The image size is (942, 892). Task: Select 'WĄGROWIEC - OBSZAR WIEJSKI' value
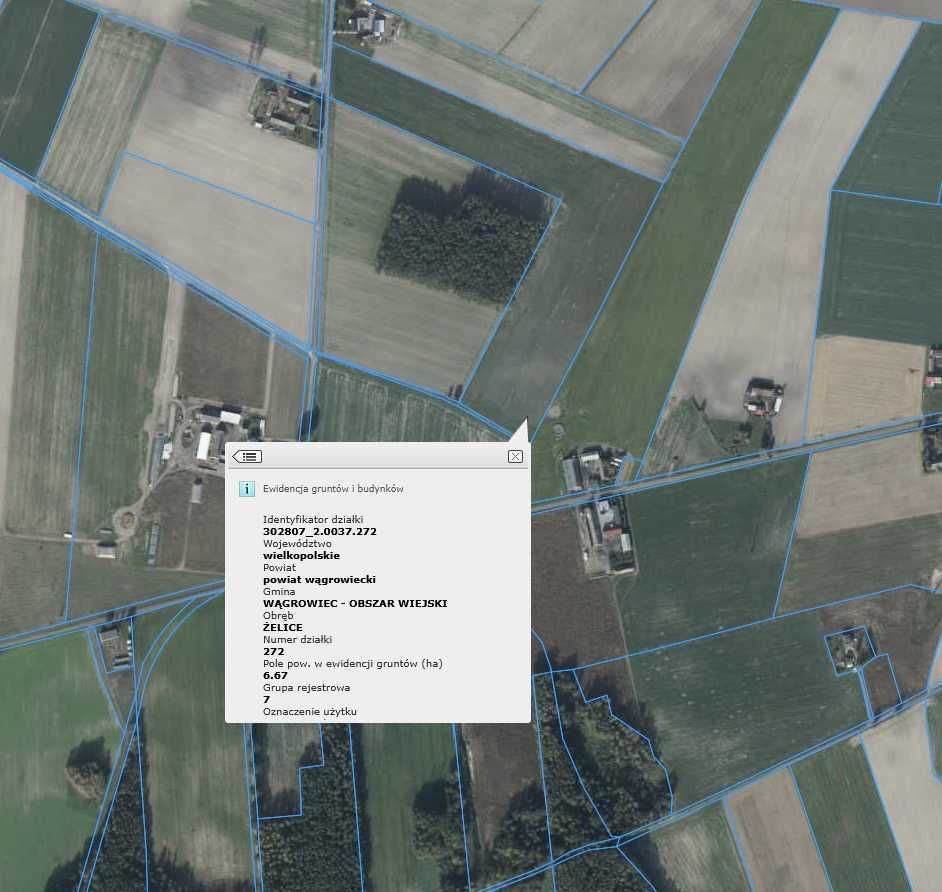(x=355, y=604)
